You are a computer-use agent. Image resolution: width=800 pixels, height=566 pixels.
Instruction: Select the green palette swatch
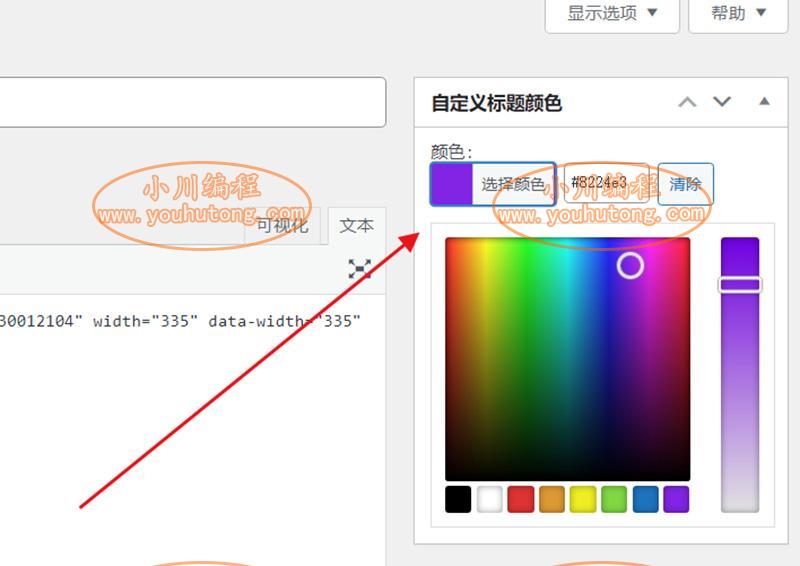tap(614, 499)
